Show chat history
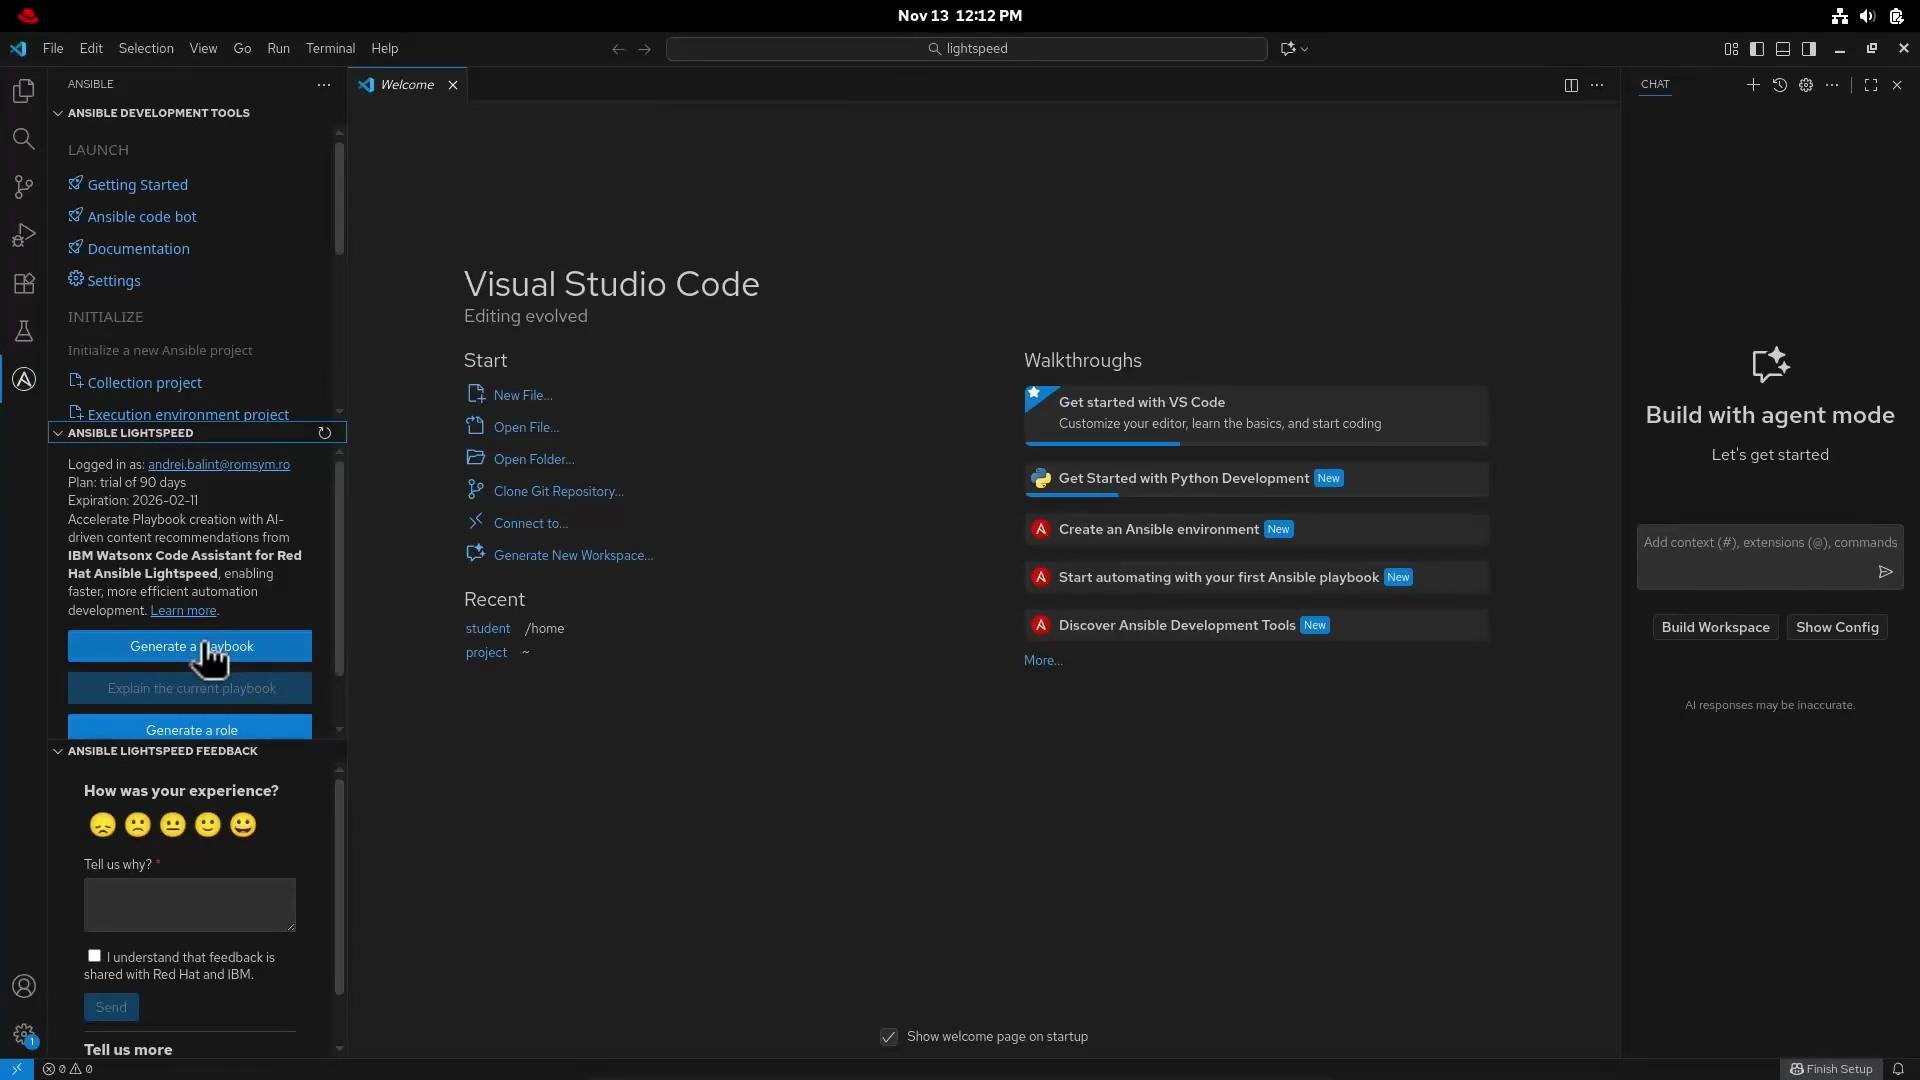Screen dimensions: 1920x1080 (x=1780, y=85)
